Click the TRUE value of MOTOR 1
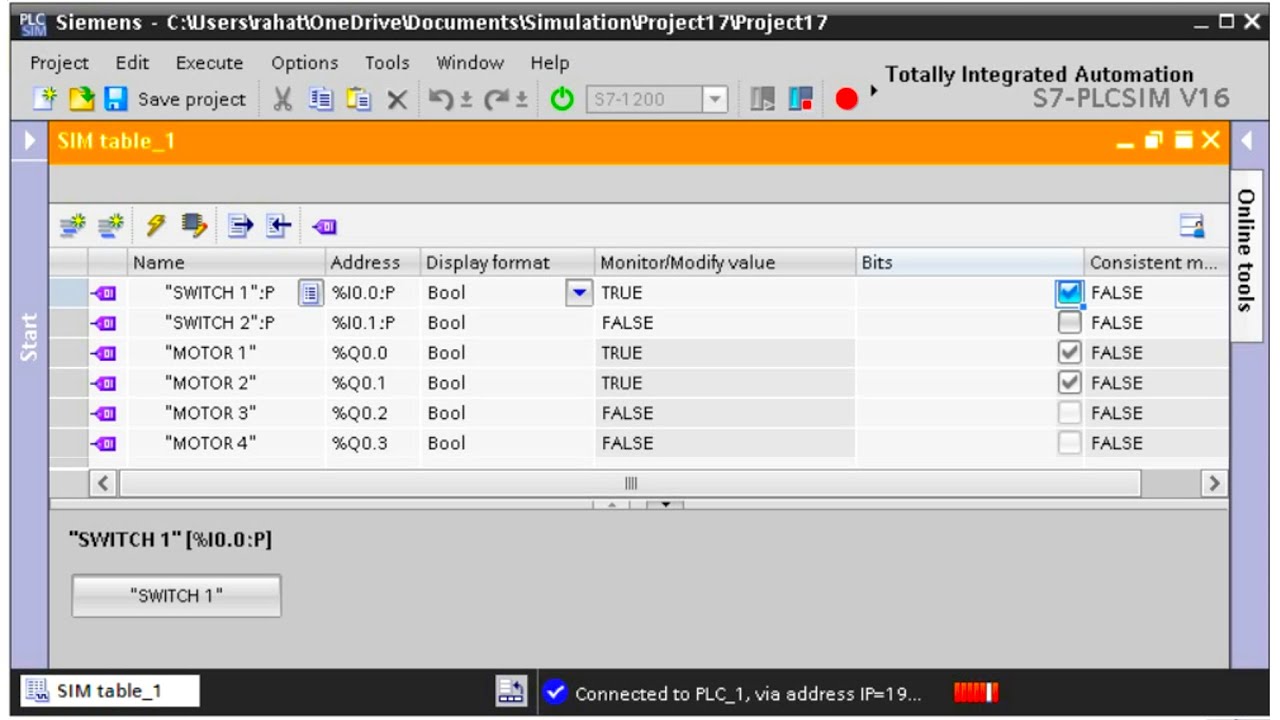Screen dimensions: 1280x720 click(x=622, y=353)
